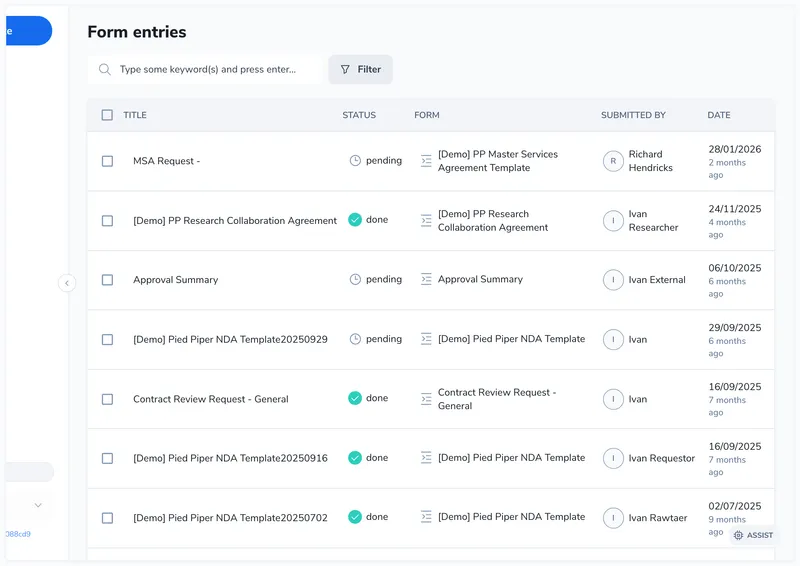Click the date 02/07/2025
The width and height of the screenshot is (800, 566).
735,506
